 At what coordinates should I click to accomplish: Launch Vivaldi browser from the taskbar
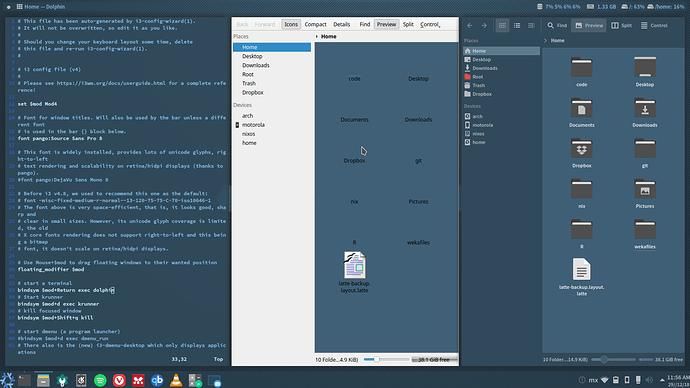coord(119,380)
